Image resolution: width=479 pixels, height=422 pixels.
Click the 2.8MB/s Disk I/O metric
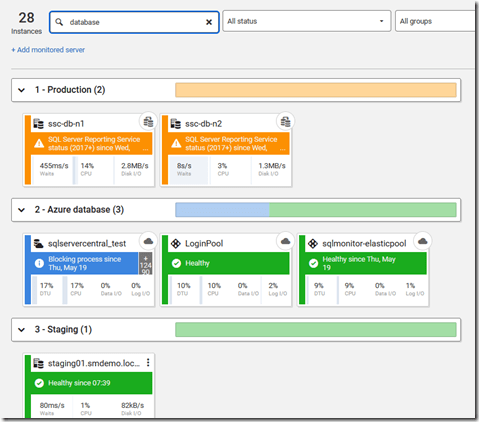coord(134,169)
